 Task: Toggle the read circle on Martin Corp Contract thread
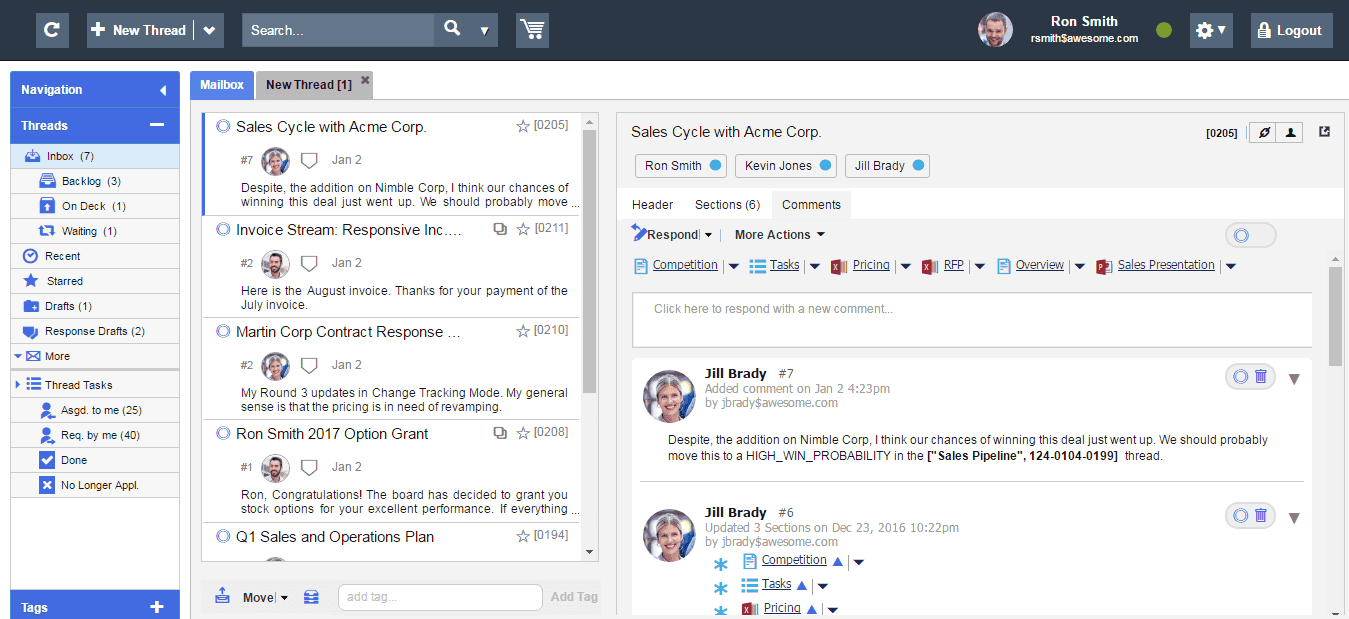(x=223, y=332)
